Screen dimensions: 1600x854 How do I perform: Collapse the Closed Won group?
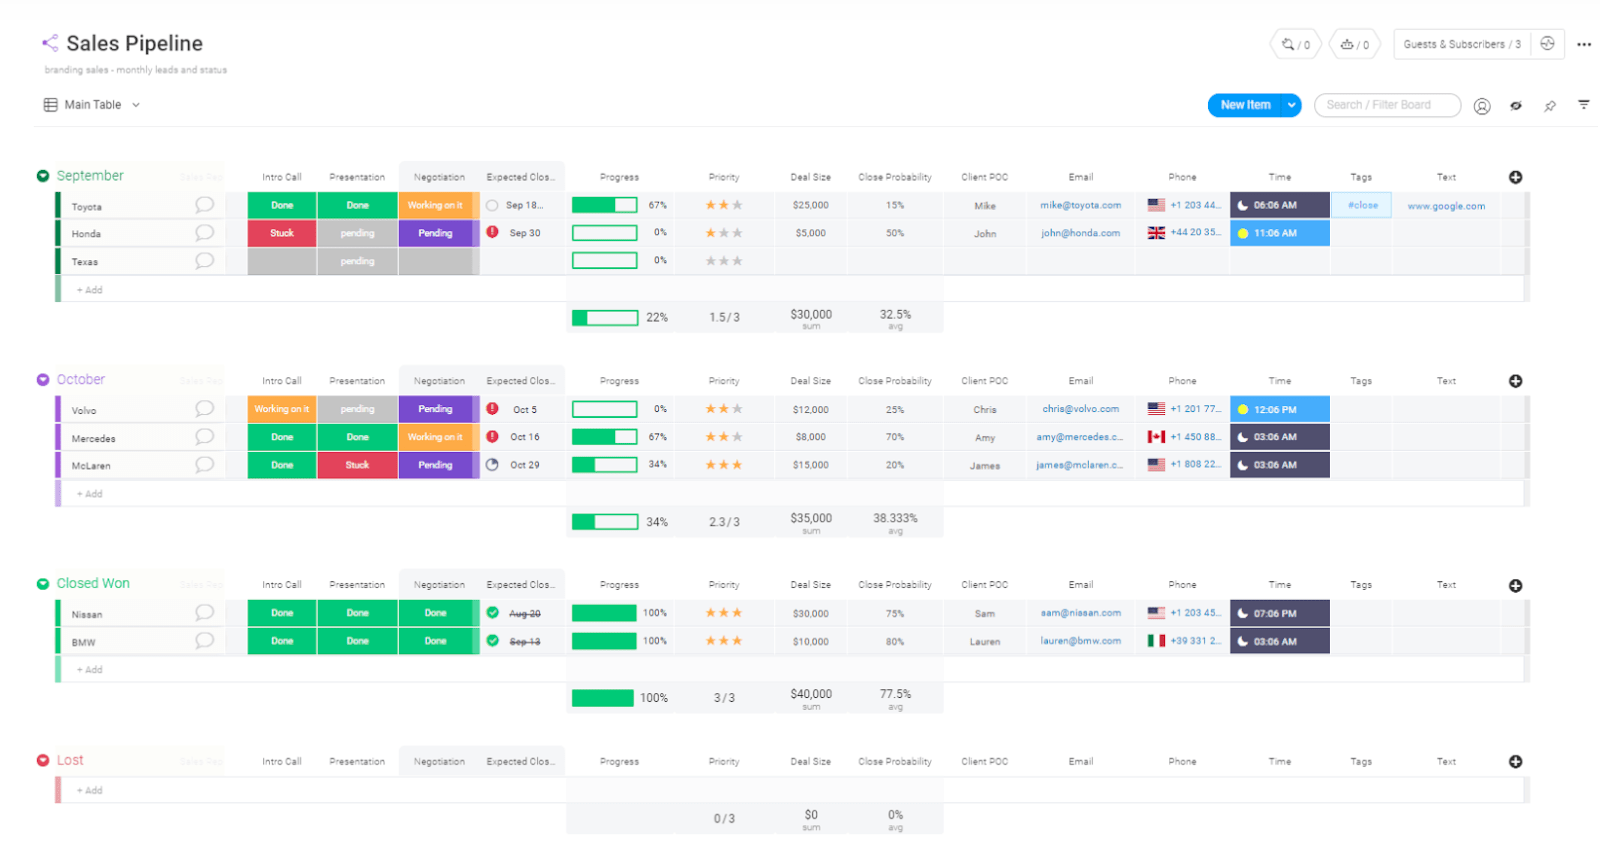43,584
